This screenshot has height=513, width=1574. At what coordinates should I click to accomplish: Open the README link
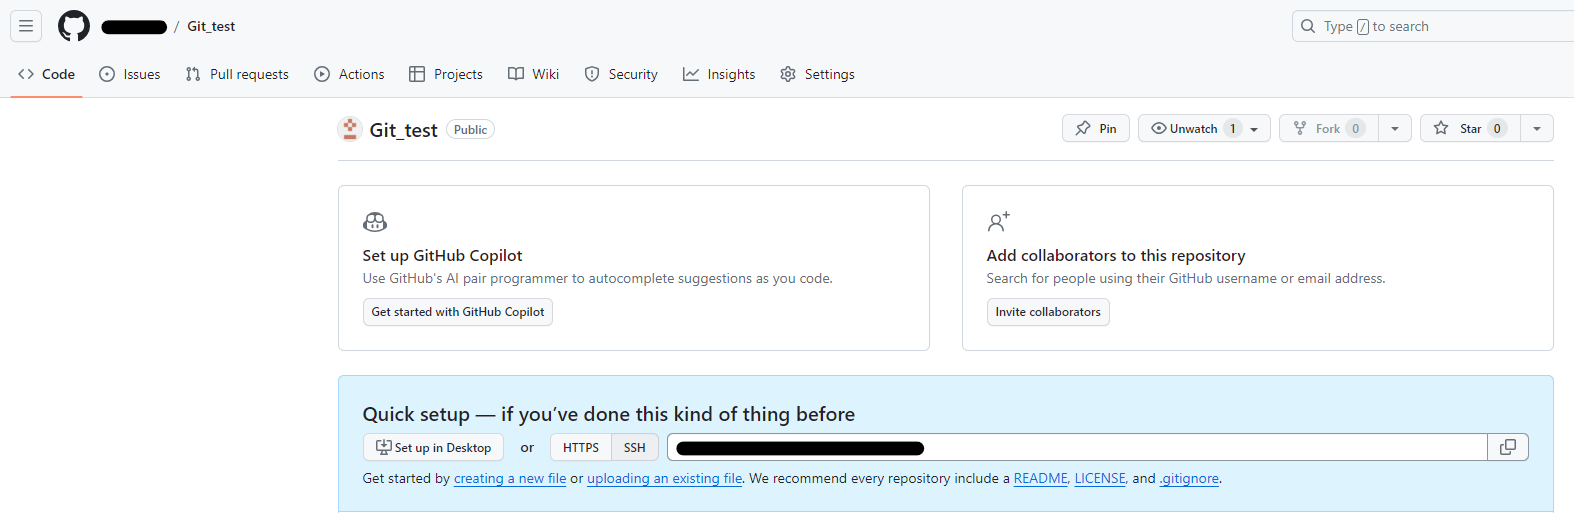(1041, 478)
